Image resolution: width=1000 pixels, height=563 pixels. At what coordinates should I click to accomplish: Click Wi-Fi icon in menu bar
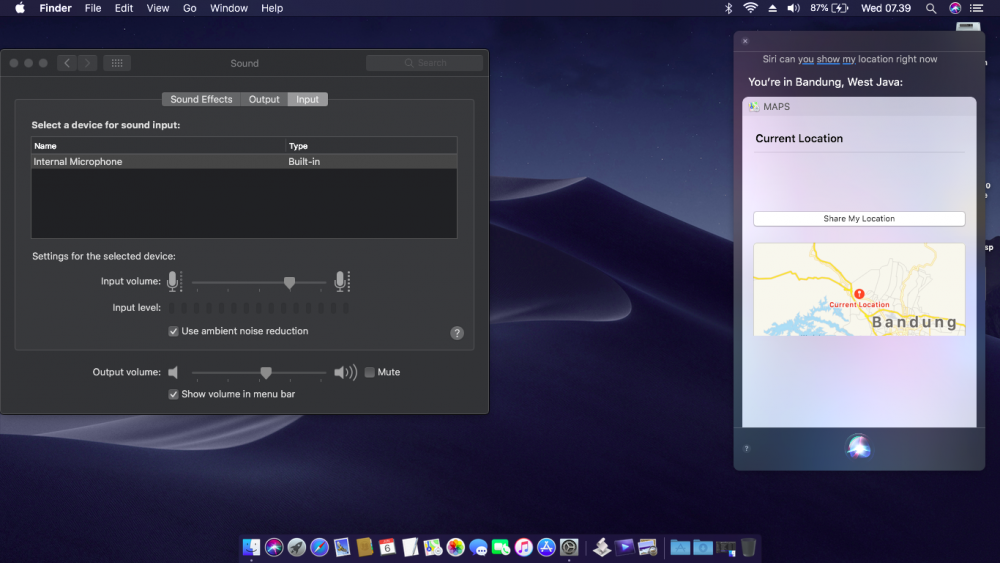click(x=751, y=8)
